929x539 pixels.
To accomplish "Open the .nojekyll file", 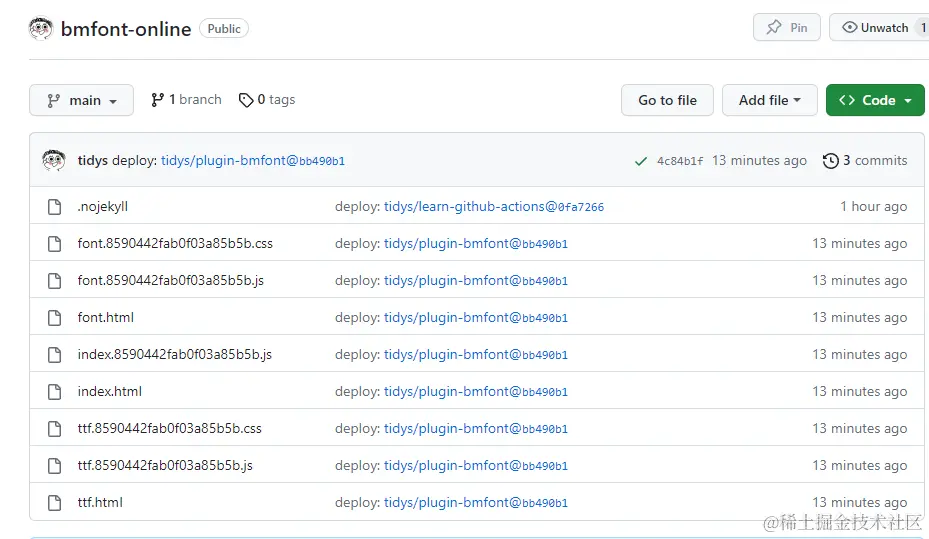I will point(102,207).
